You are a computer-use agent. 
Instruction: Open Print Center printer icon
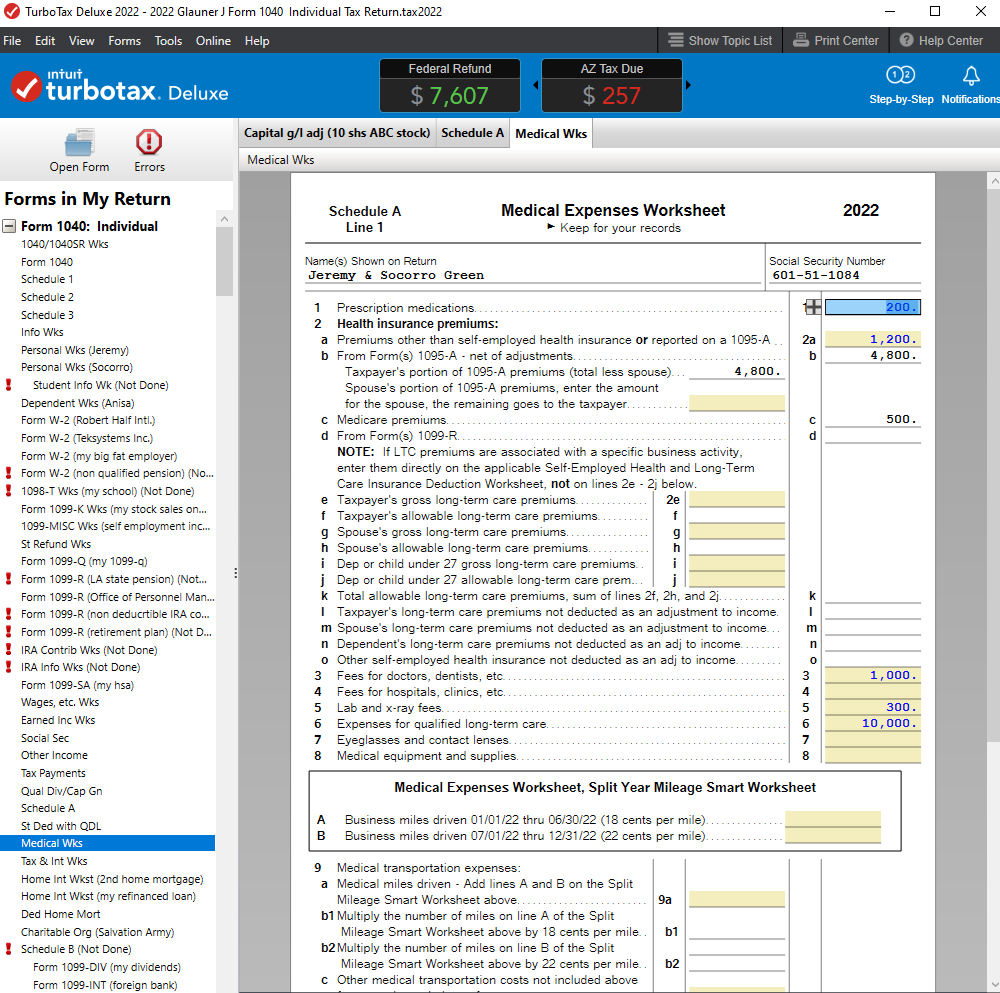(x=800, y=40)
